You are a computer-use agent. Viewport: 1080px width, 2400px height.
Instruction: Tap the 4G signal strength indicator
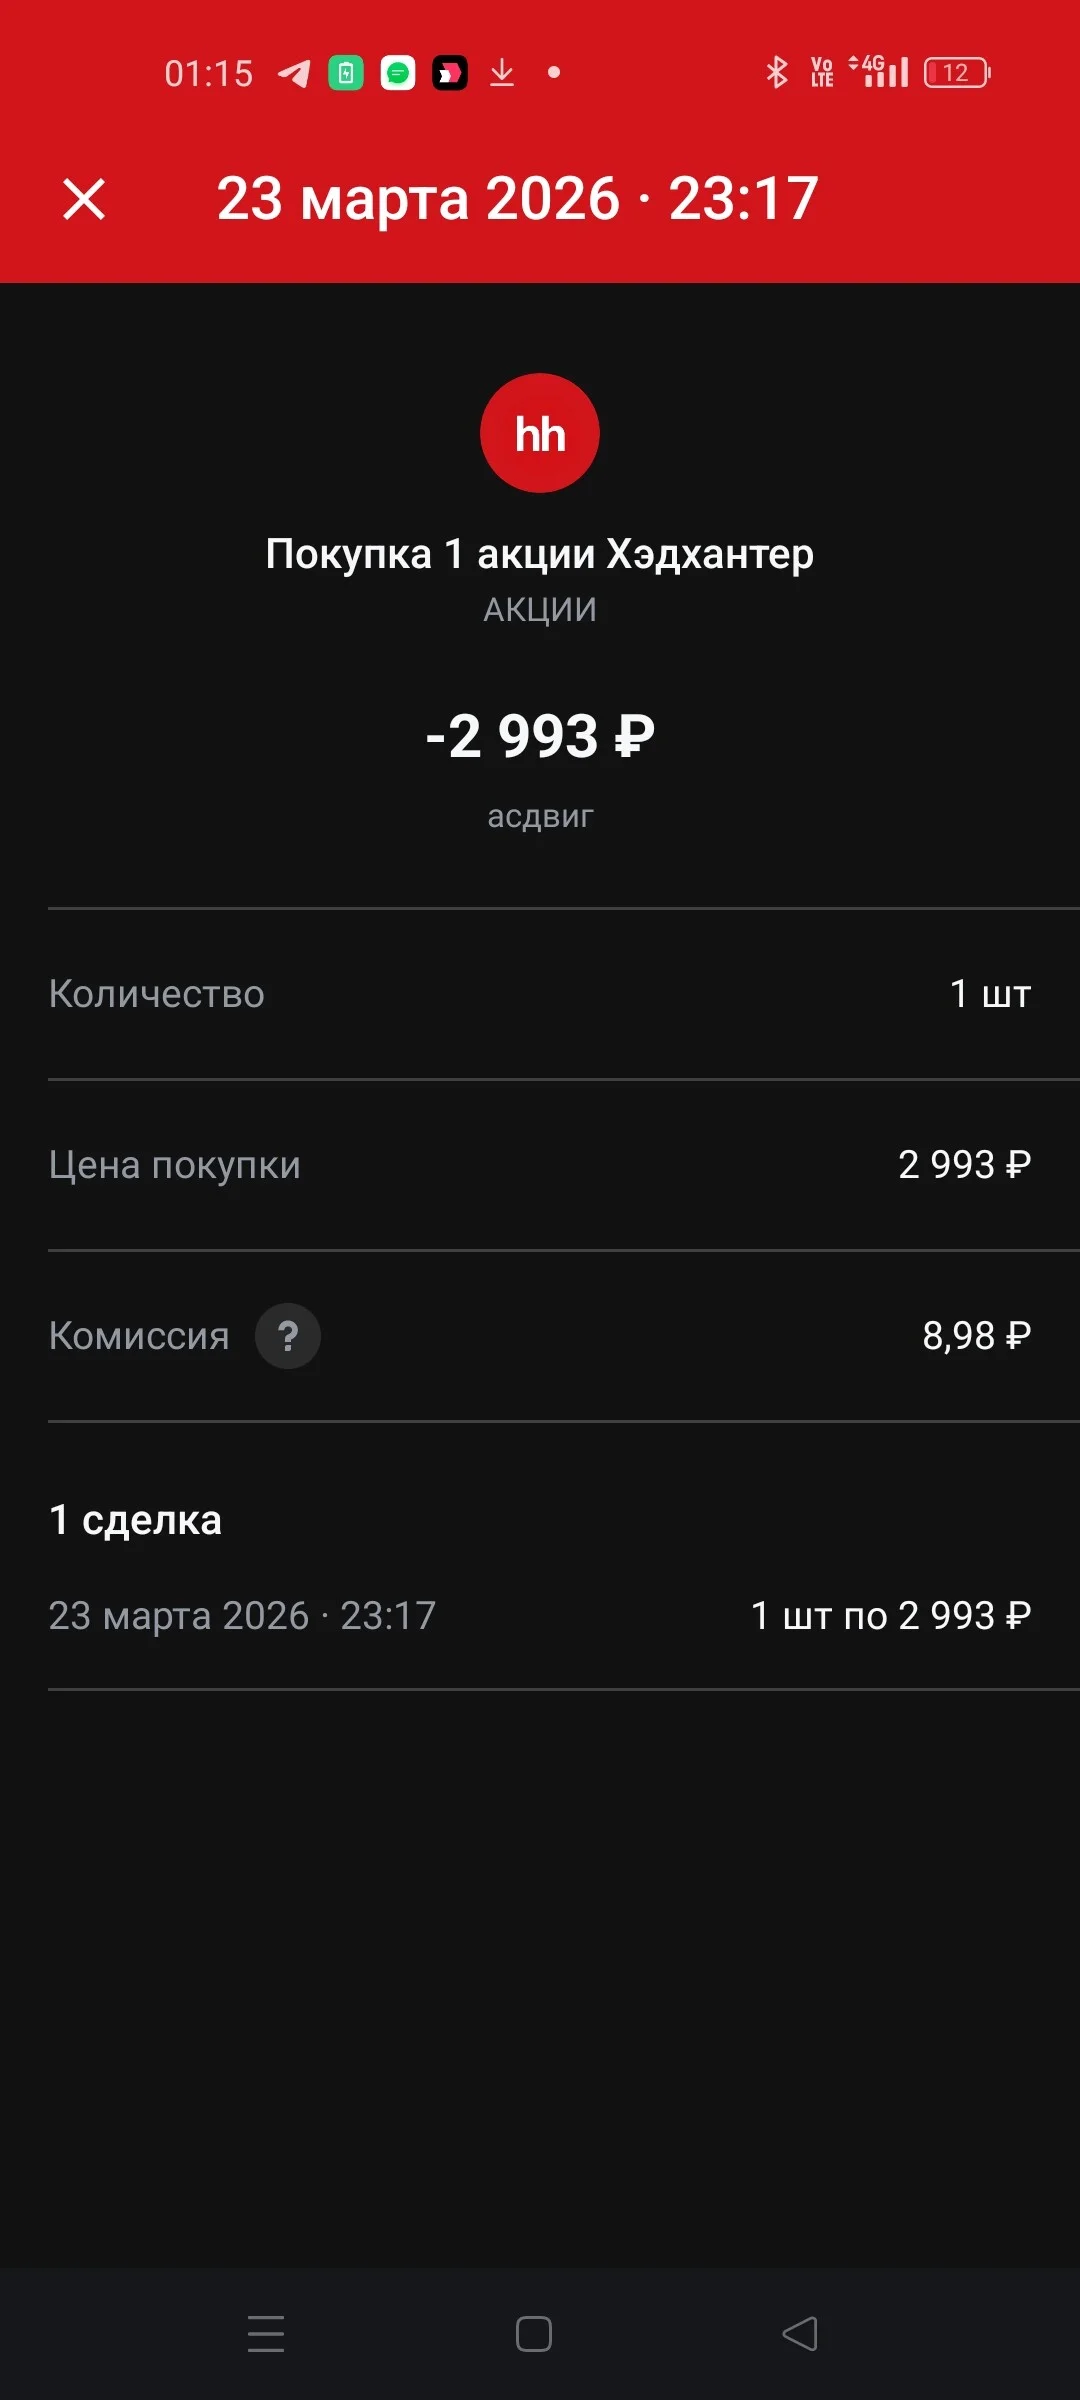(879, 71)
